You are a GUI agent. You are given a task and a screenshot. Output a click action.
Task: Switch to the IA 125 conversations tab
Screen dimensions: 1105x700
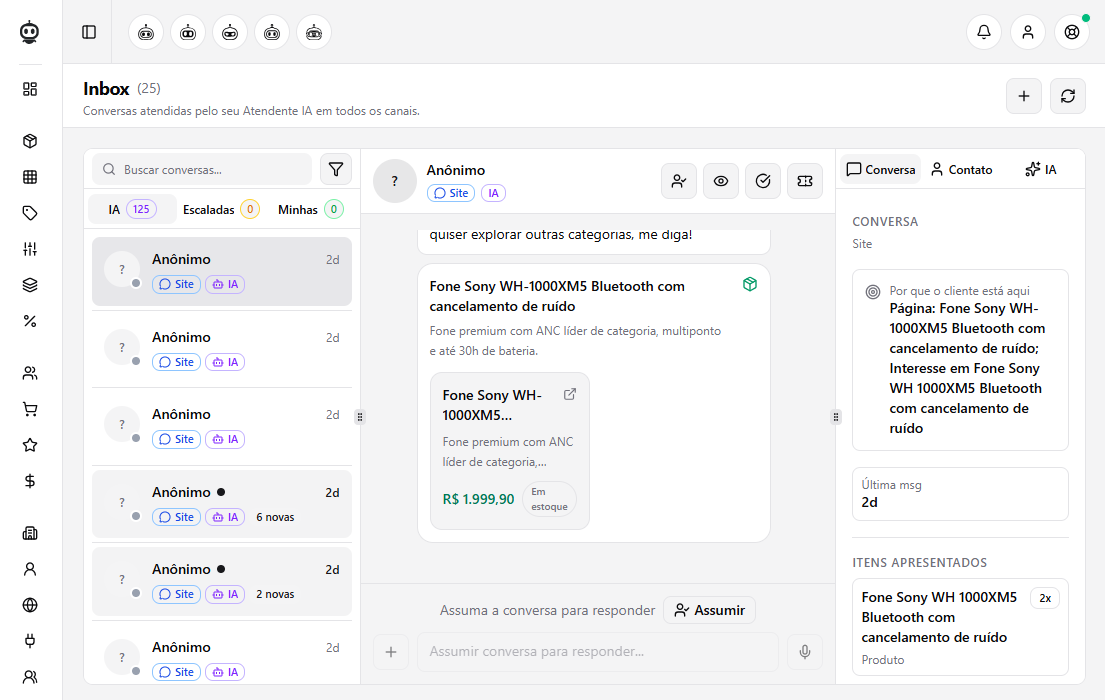(x=132, y=209)
